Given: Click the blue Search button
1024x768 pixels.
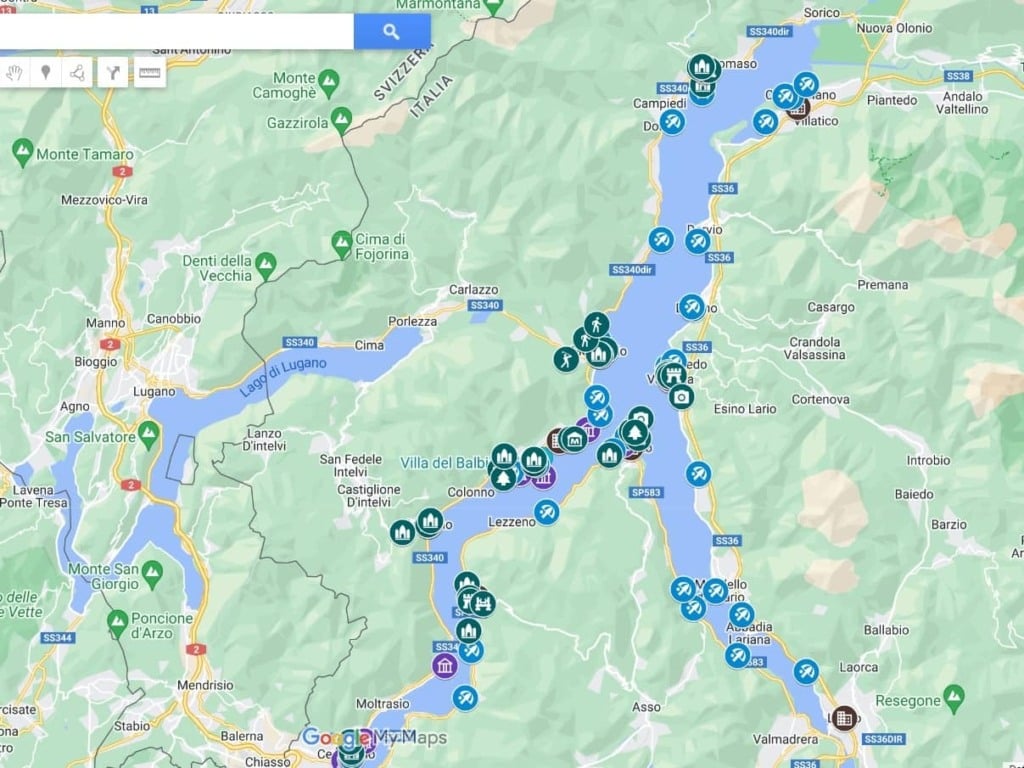Looking at the screenshot, I should click(389, 31).
